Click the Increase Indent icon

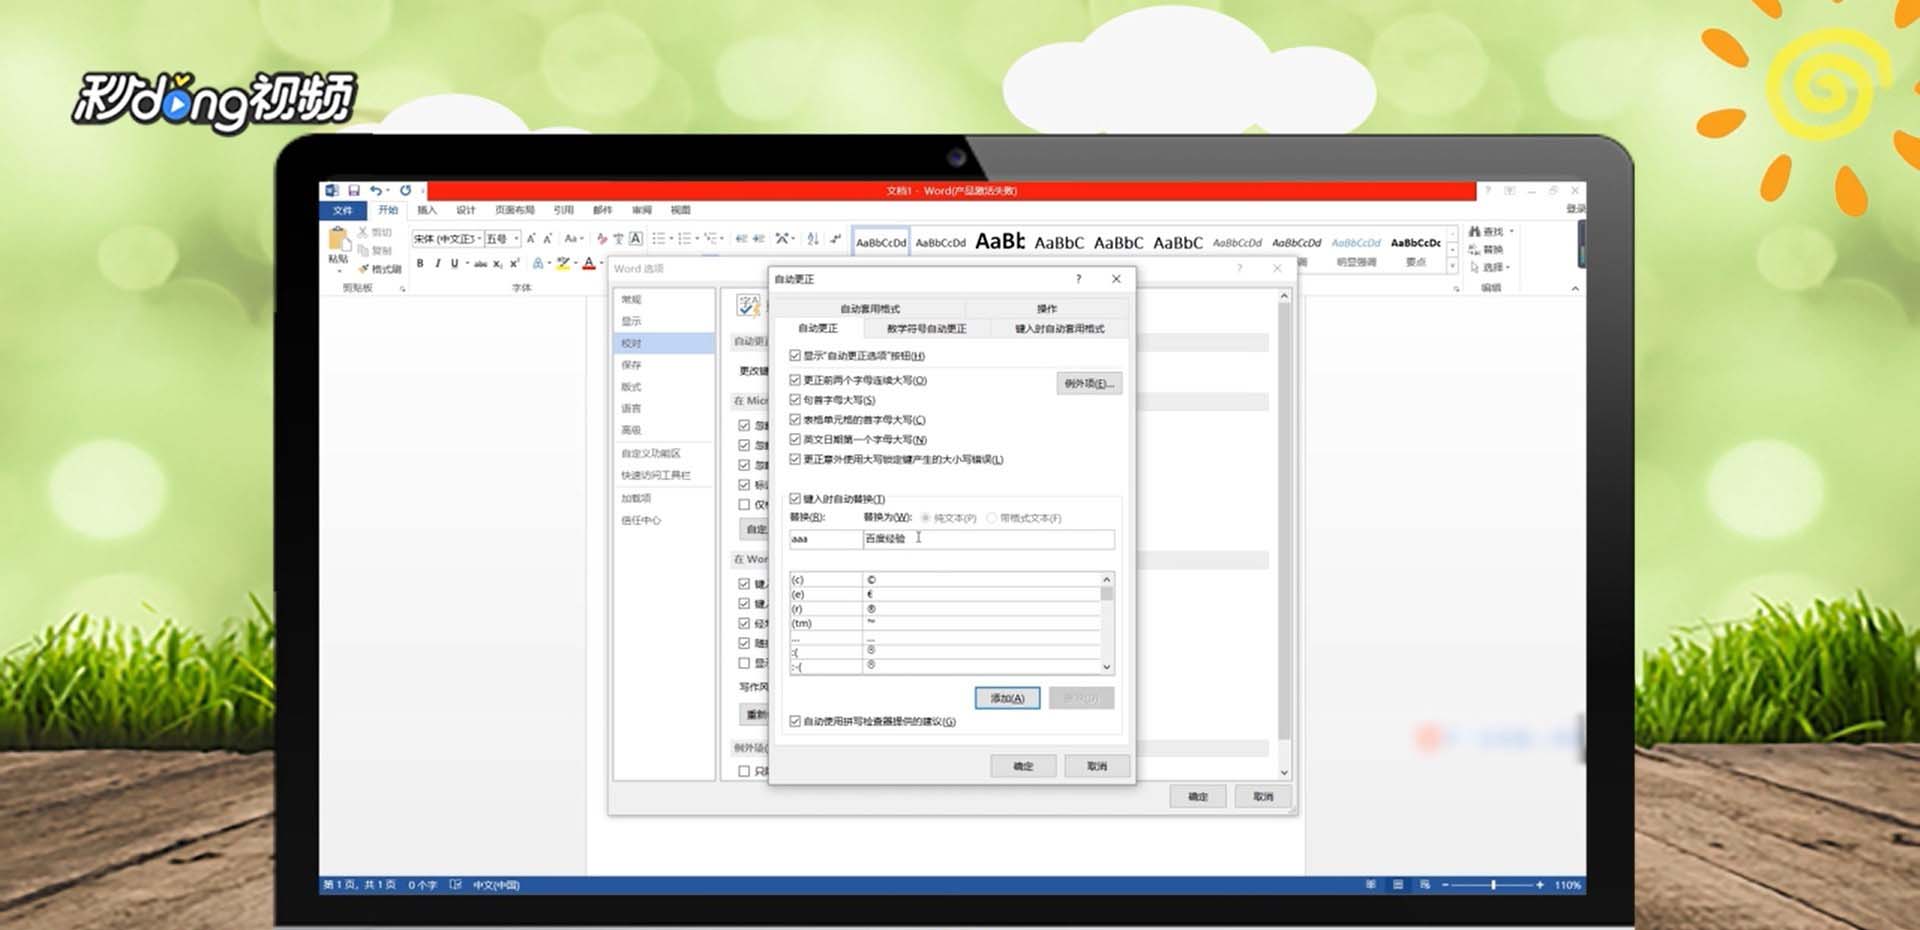(759, 238)
